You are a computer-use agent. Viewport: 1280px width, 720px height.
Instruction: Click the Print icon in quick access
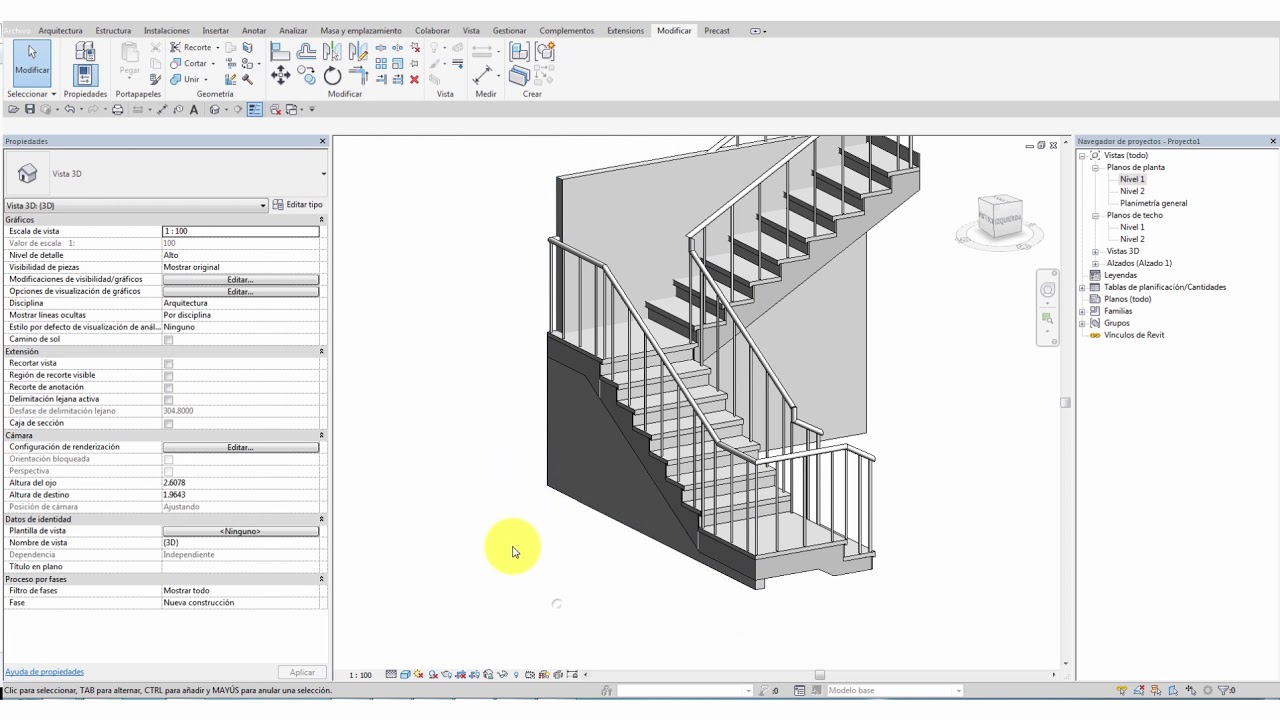pyautogui.click(x=117, y=109)
